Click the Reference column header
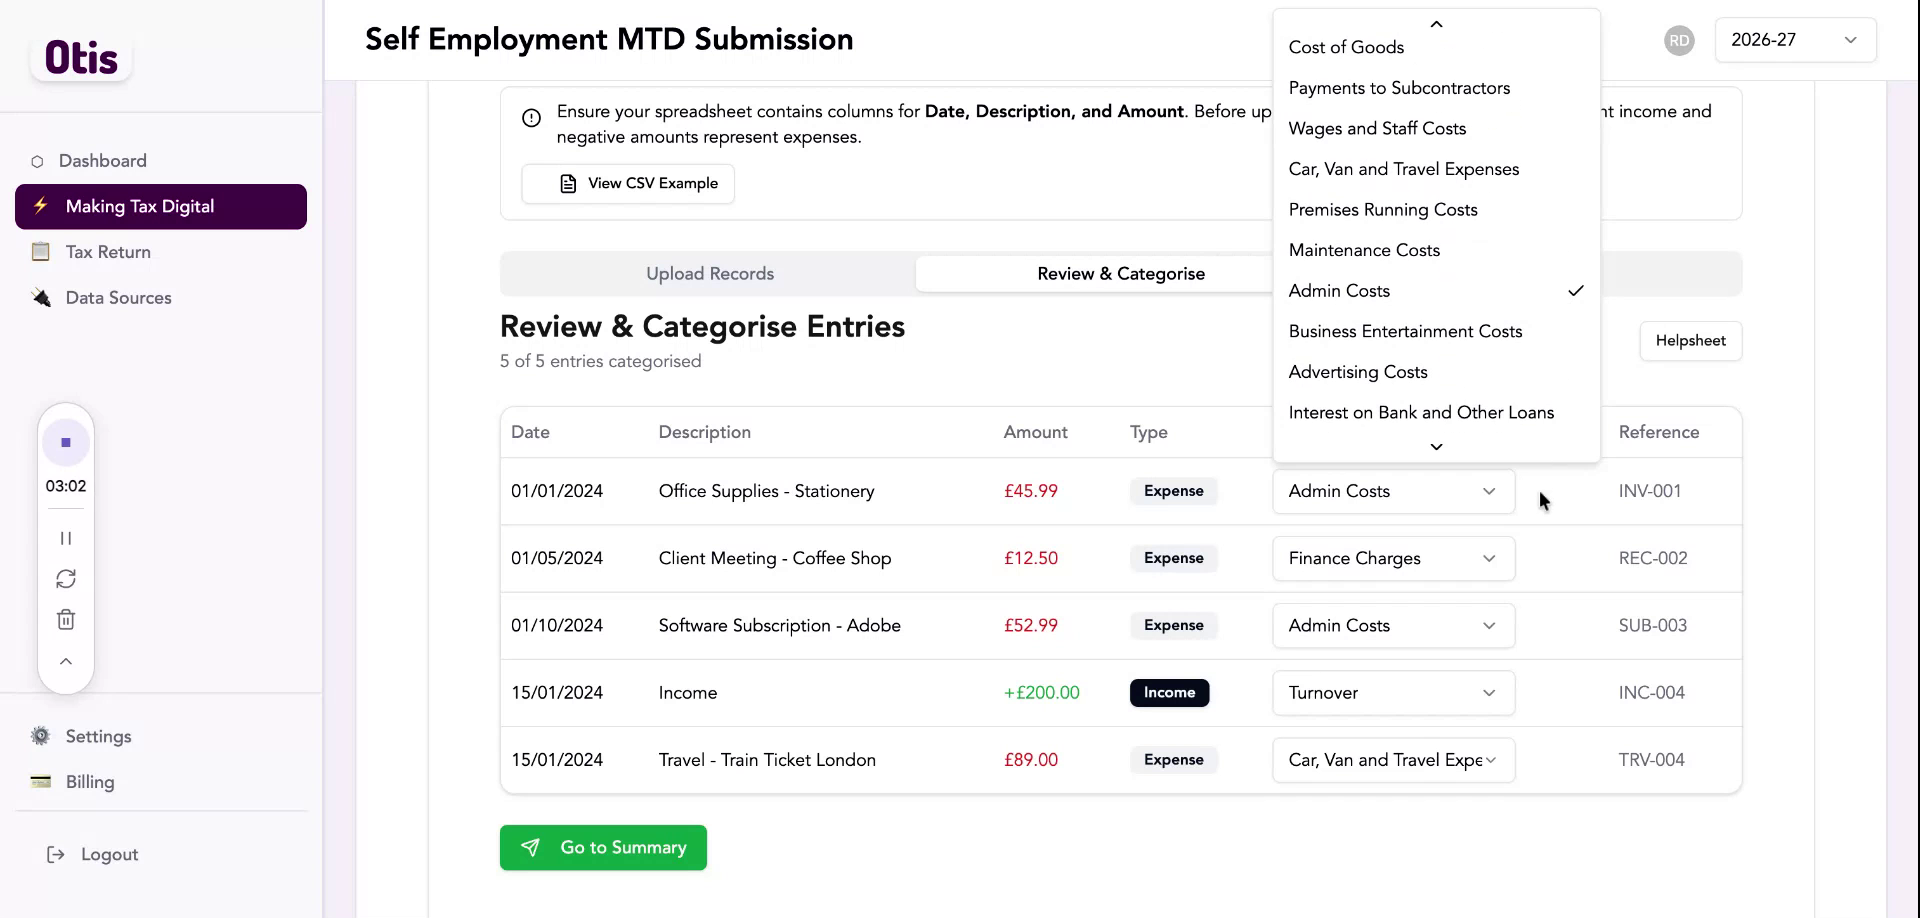The width and height of the screenshot is (1920, 918). [x=1658, y=432]
